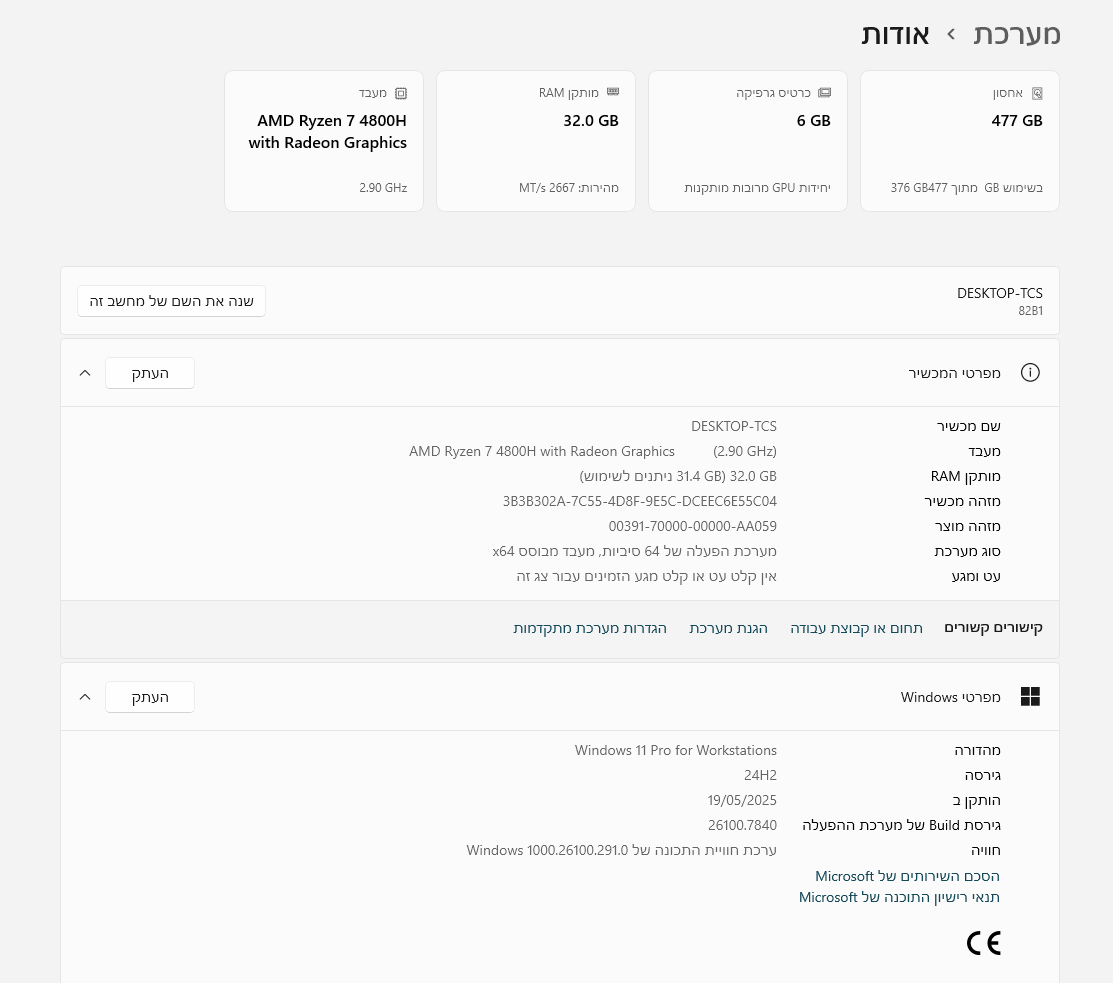Image resolution: width=1113 pixels, height=983 pixels.
Task: Click the storage (אחסון) disk icon
Action: tap(1037, 93)
